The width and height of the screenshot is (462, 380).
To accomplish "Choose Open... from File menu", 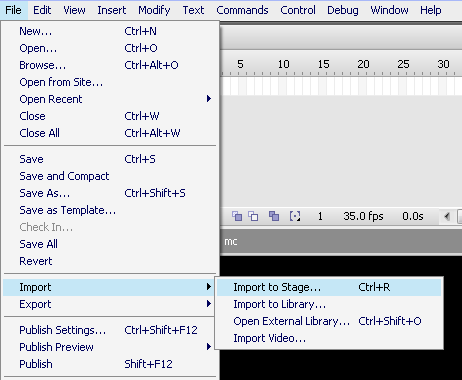I will point(110,48).
